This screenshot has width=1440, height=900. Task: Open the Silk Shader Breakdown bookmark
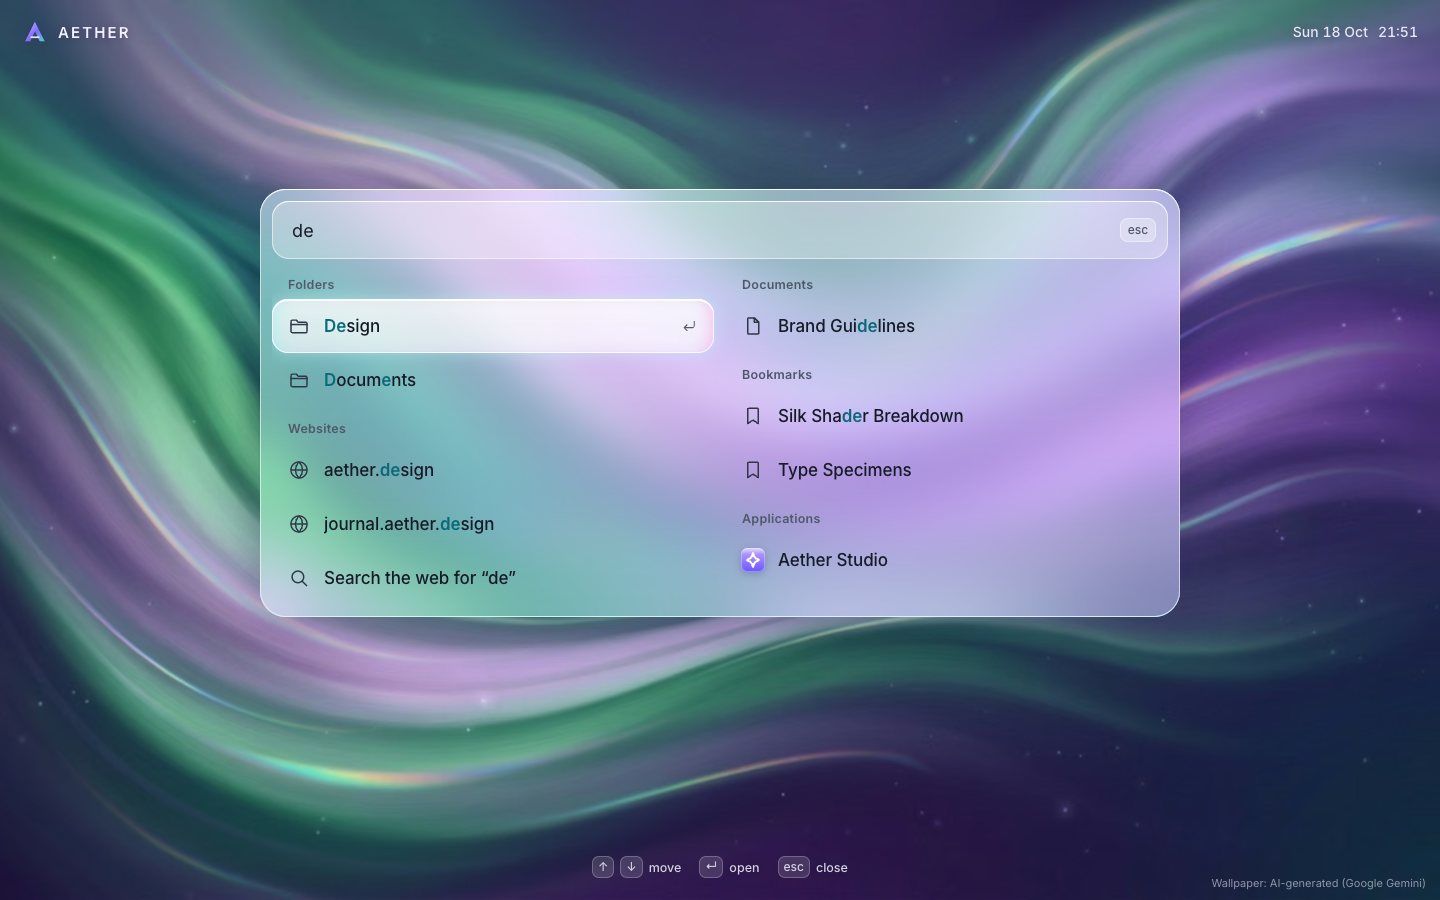pyautogui.click(x=947, y=416)
